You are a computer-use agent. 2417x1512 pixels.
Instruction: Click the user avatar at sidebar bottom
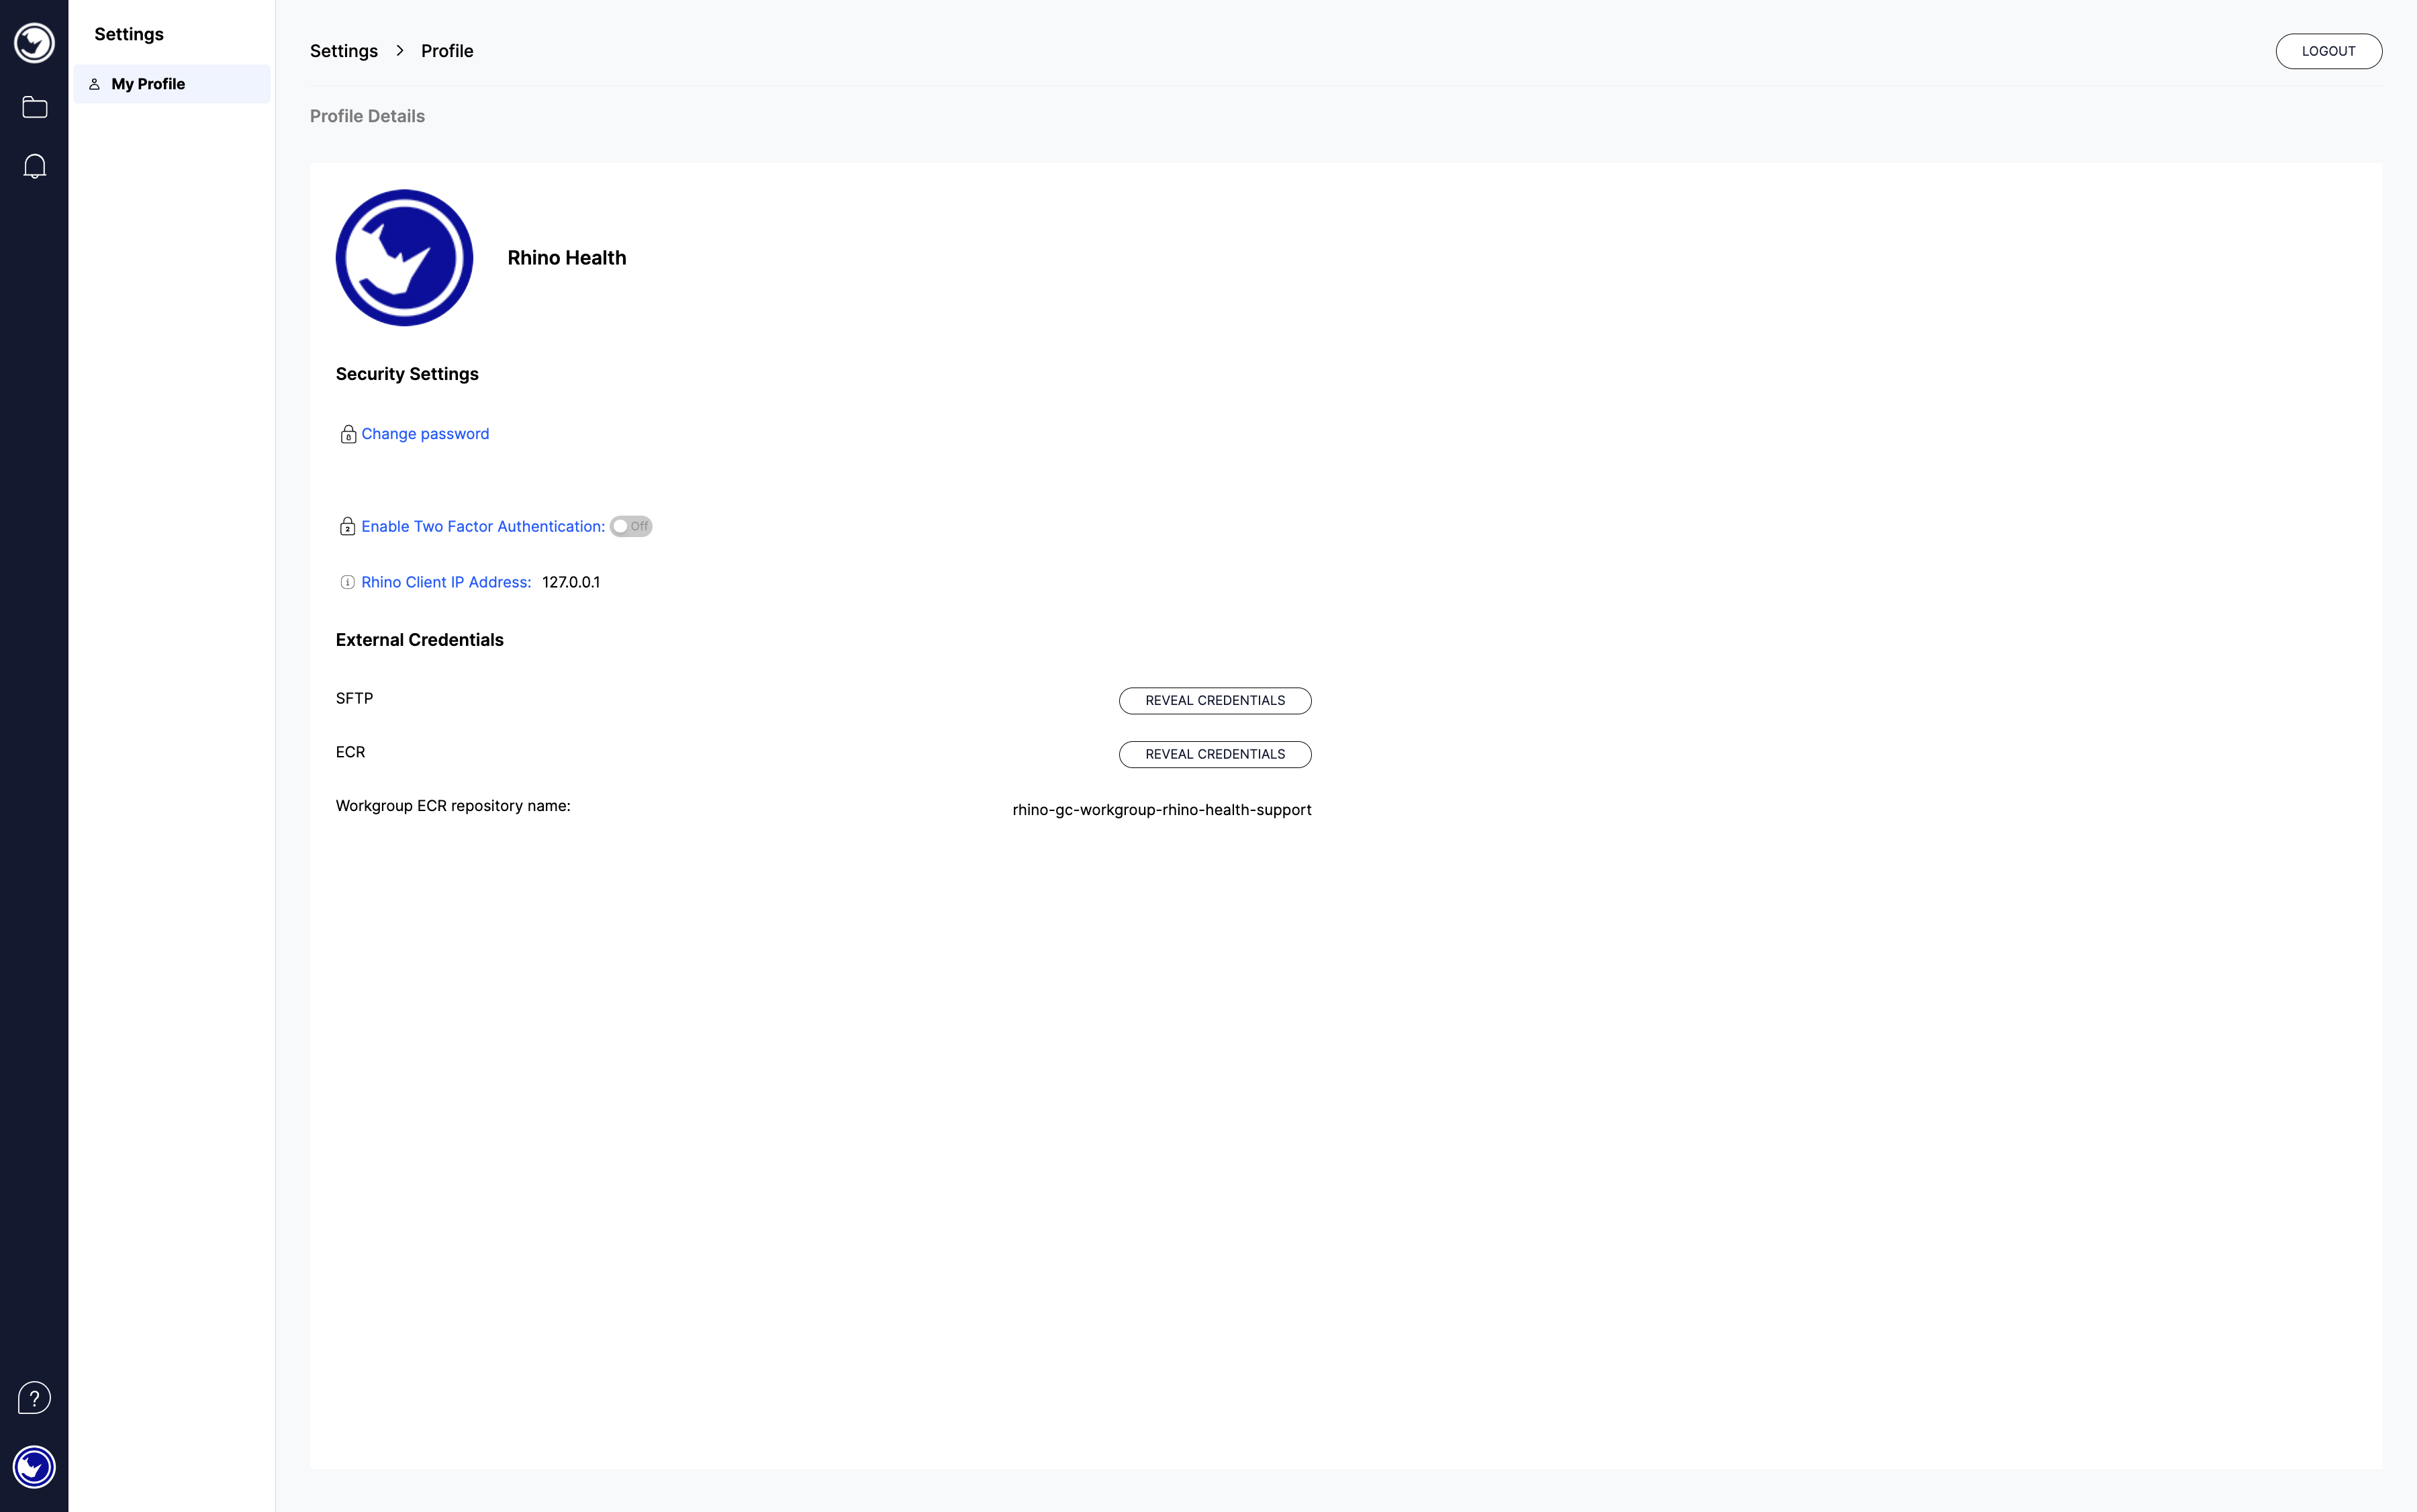34,1467
